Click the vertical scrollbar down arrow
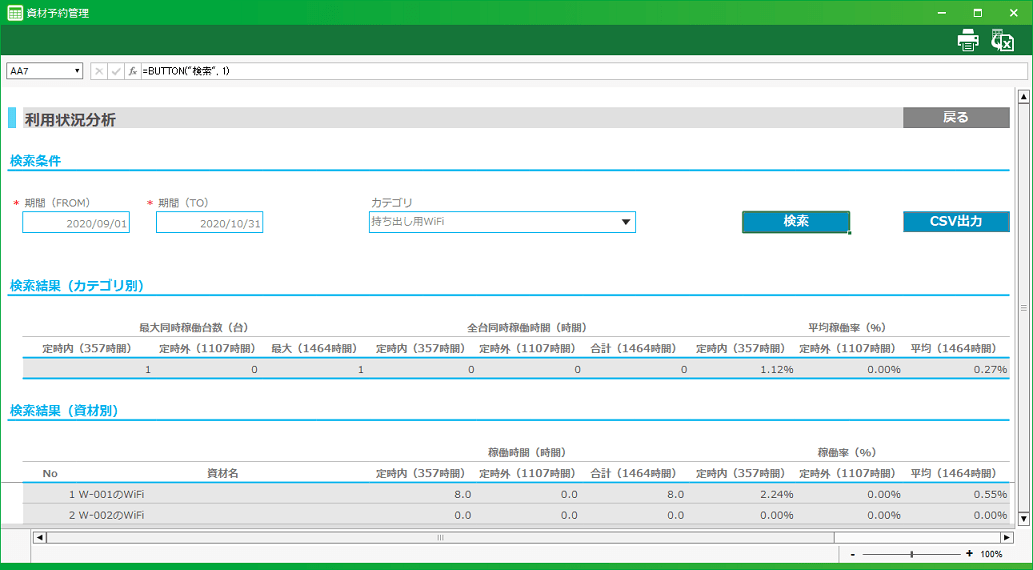Screen dimensions: 1033x570 point(1023,518)
